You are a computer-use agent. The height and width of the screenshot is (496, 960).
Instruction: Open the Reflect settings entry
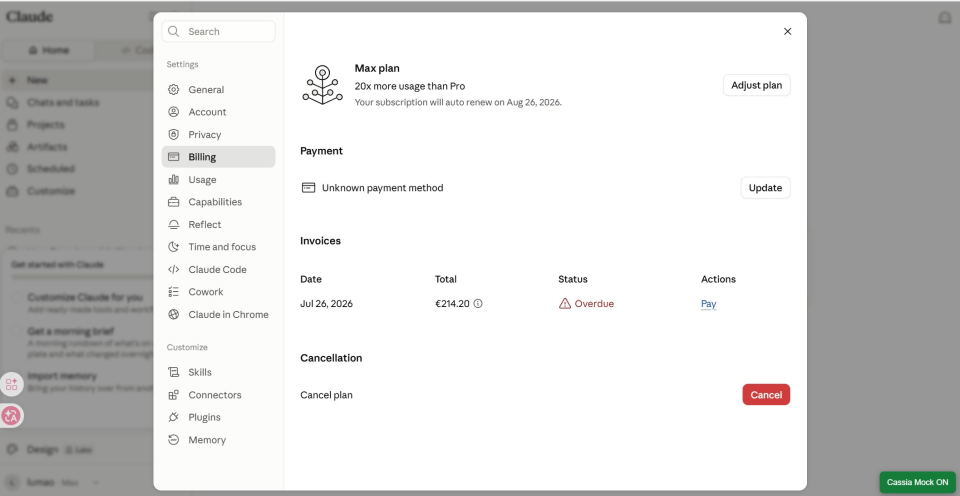pos(219,225)
